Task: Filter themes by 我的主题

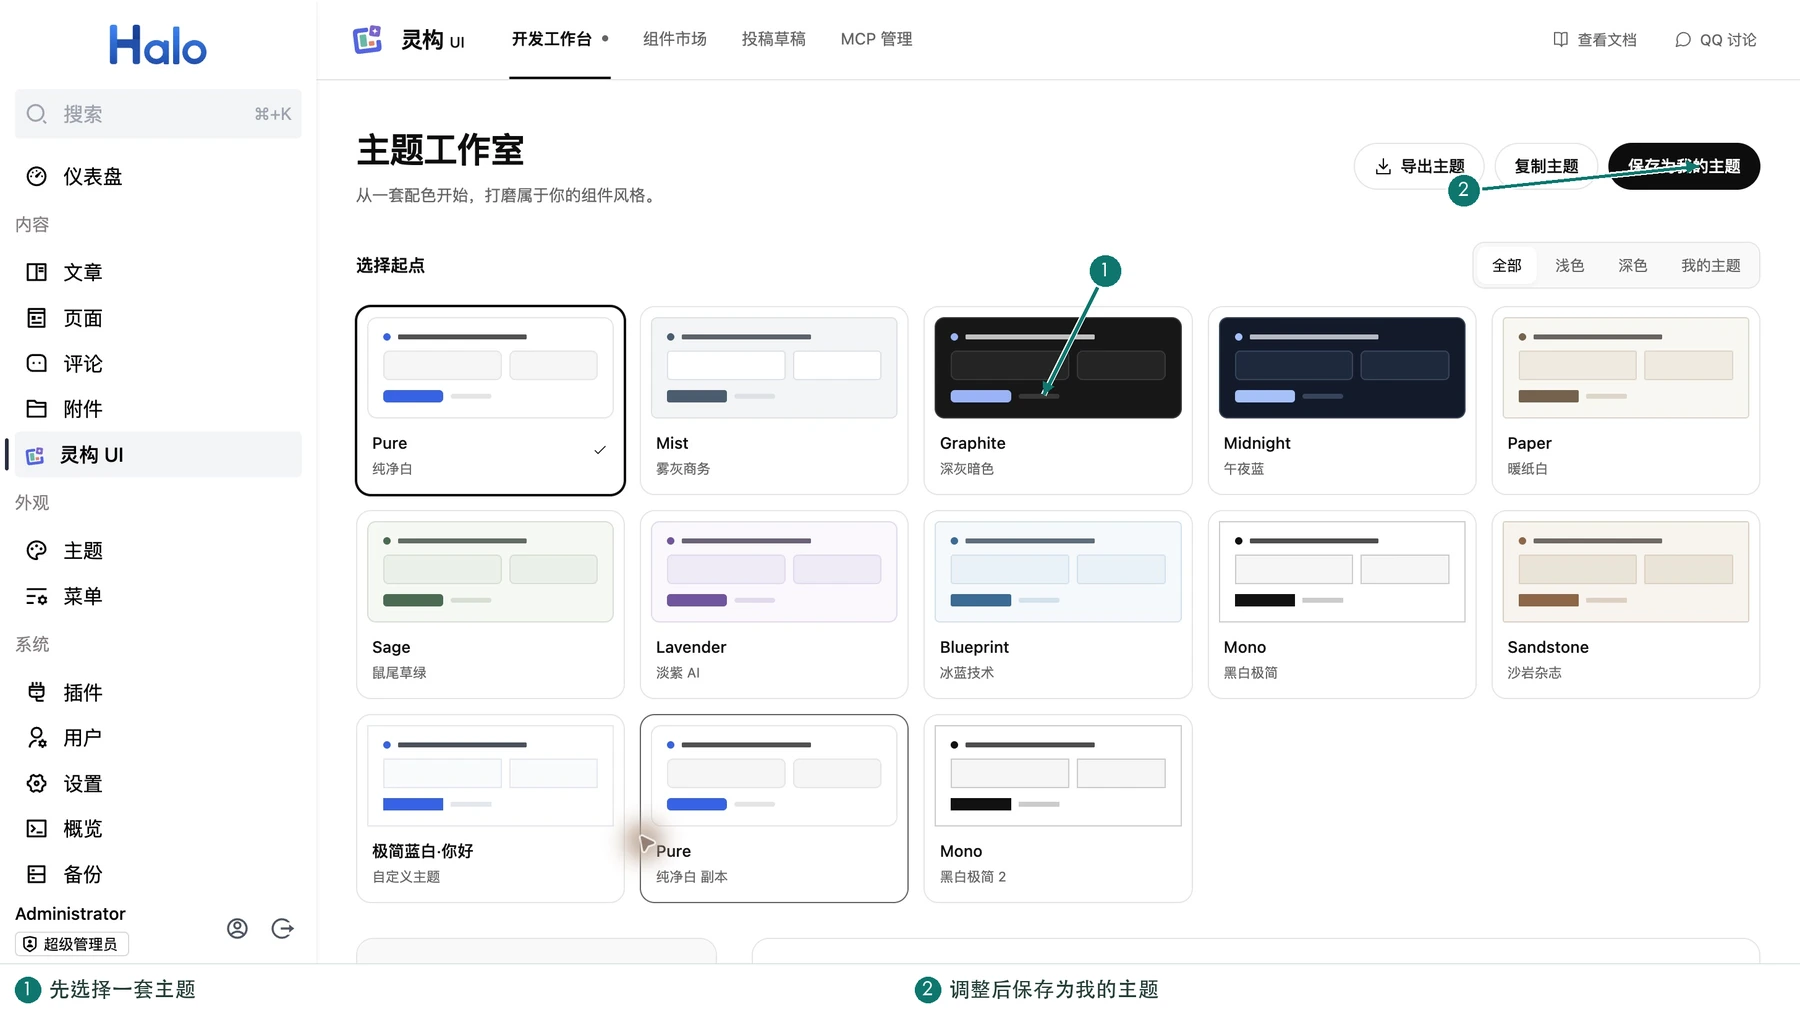Action: point(1711,266)
